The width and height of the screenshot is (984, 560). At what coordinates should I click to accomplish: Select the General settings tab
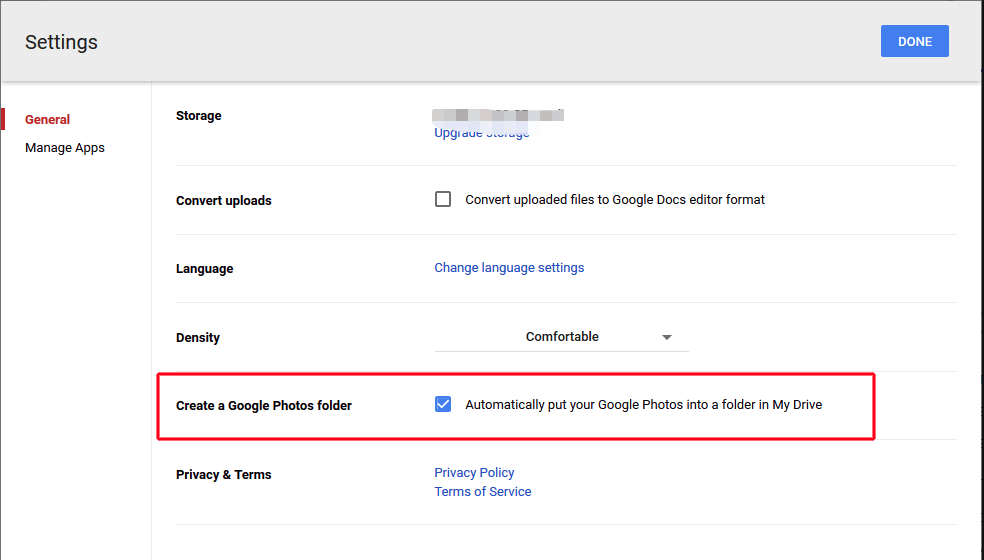47,119
